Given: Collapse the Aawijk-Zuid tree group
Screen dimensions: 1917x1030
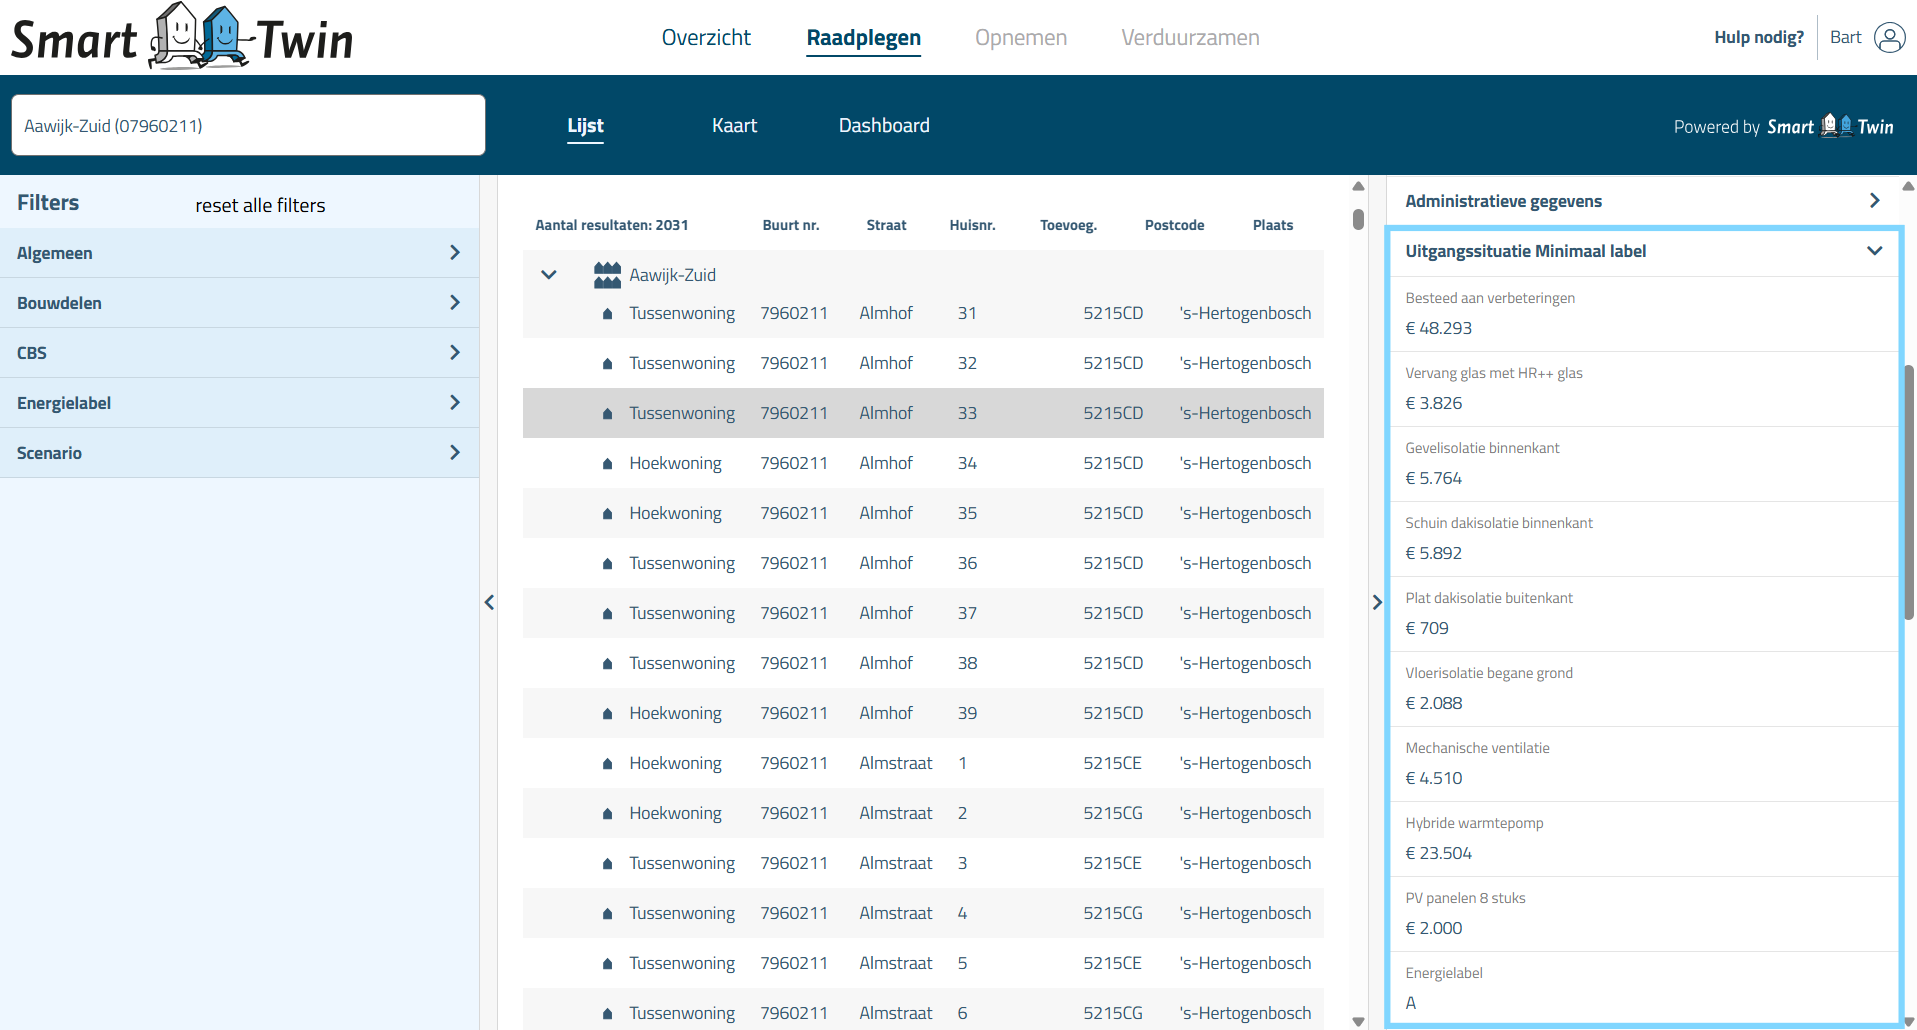Looking at the screenshot, I should click(x=549, y=275).
